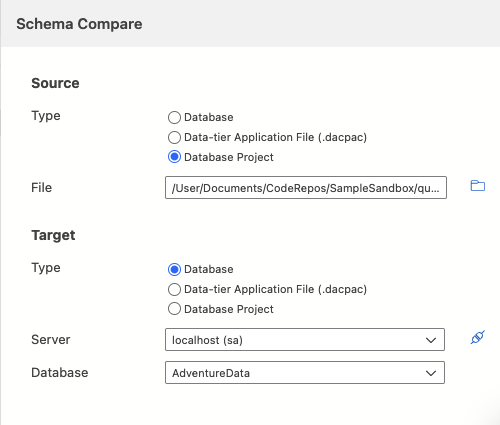500x425 pixels.
Task: Click the Type label in the Target section
Action: 46,268
